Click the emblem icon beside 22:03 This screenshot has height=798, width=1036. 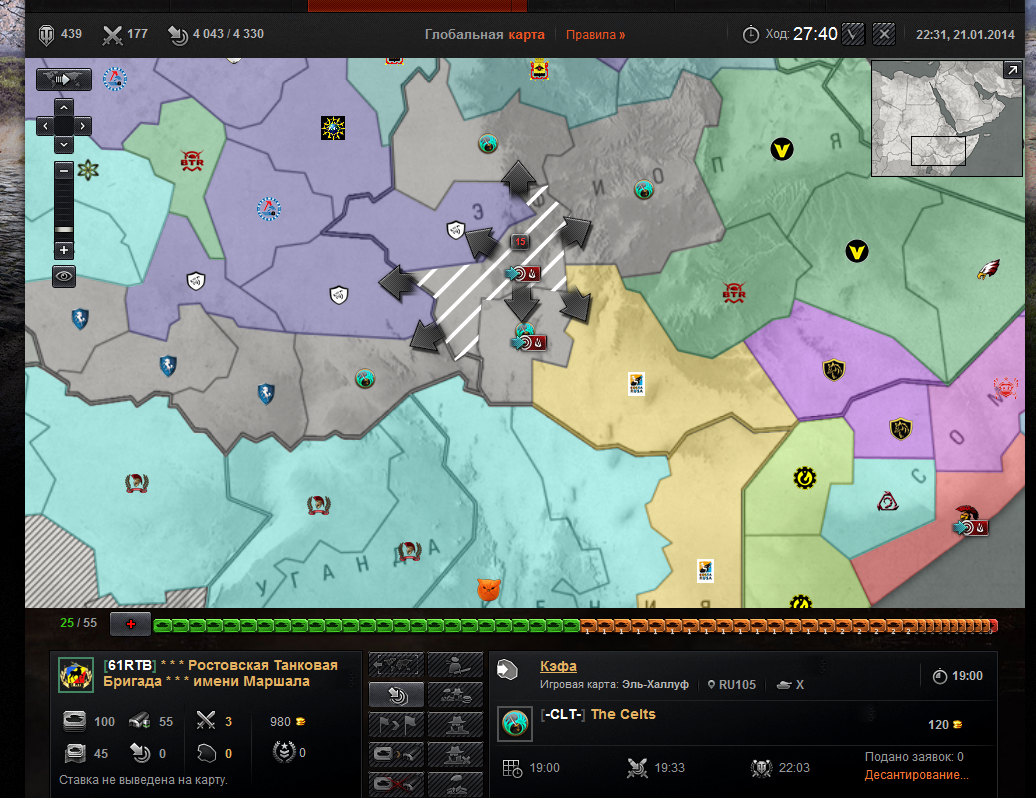tap(761, 768)
